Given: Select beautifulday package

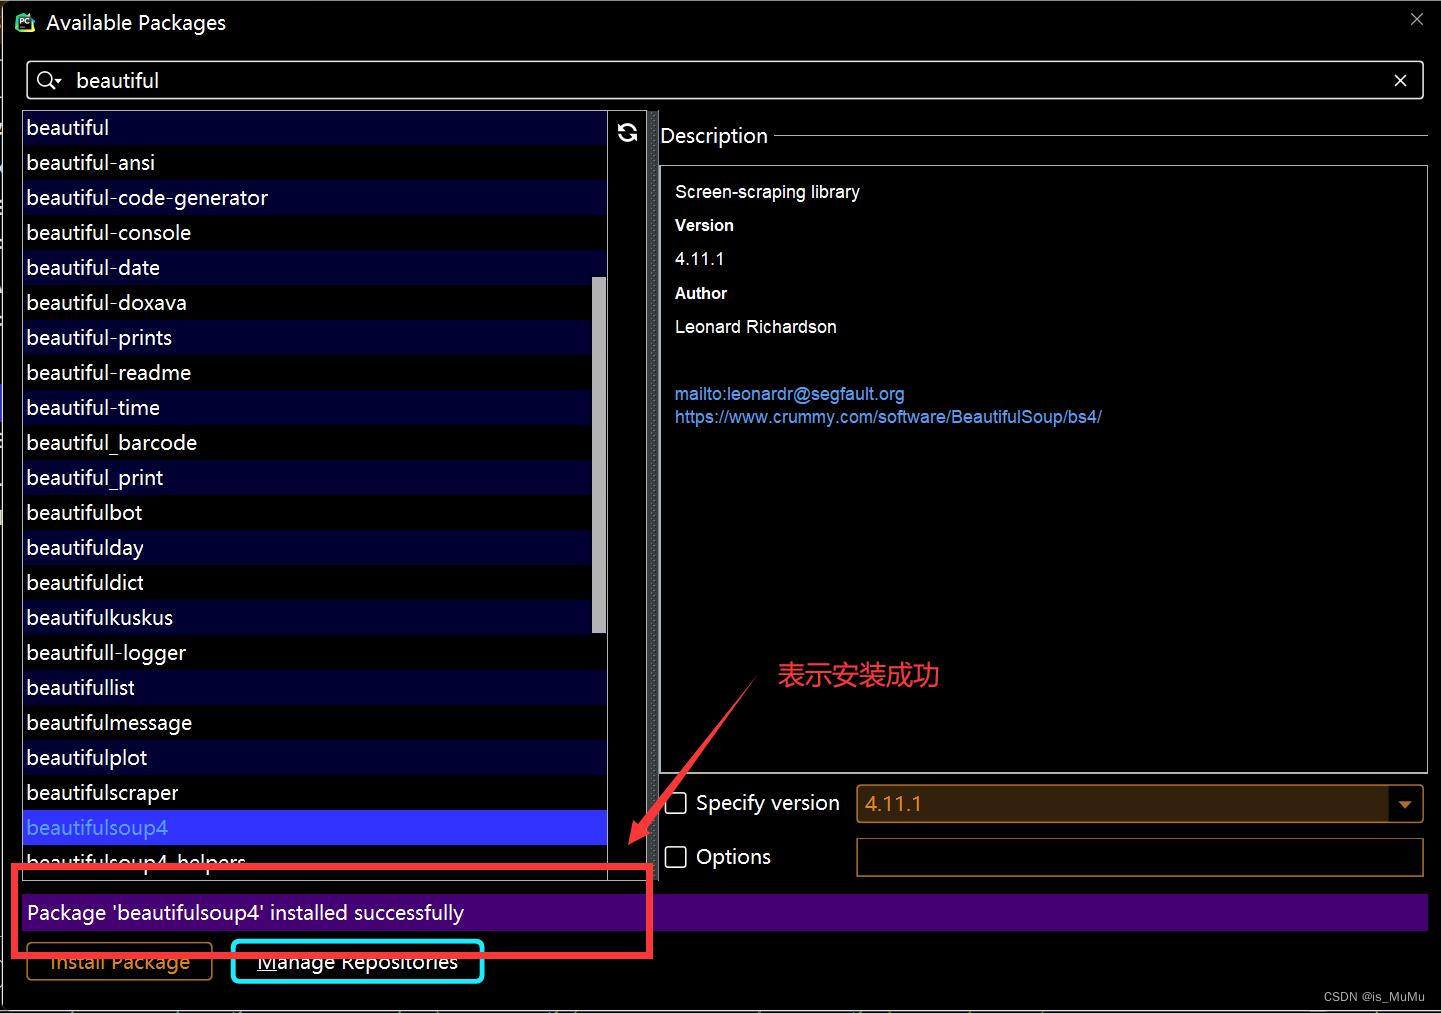Looking at the screenshot, I should [x=307, y=548].
